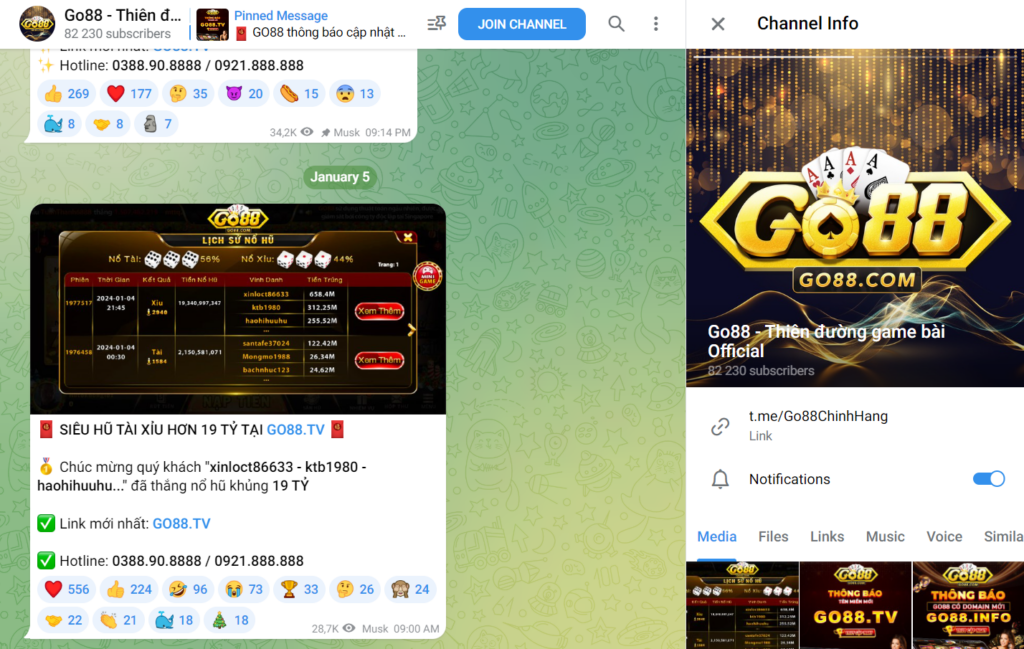React with trophy showing 33
This screenshot has height=649, width=1024.
[x=299, y=590]
